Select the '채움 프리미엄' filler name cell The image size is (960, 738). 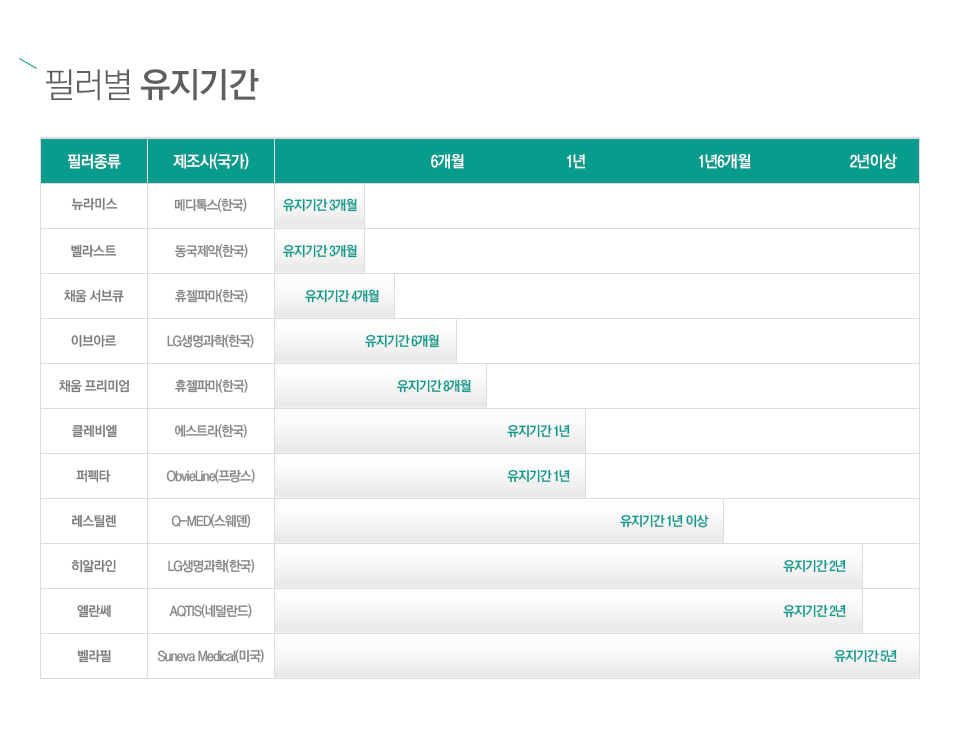(94, 386)
